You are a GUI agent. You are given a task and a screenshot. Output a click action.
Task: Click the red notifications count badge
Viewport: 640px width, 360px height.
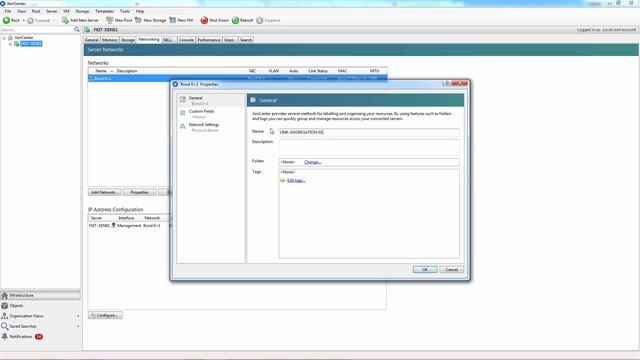tap(39, 337)
